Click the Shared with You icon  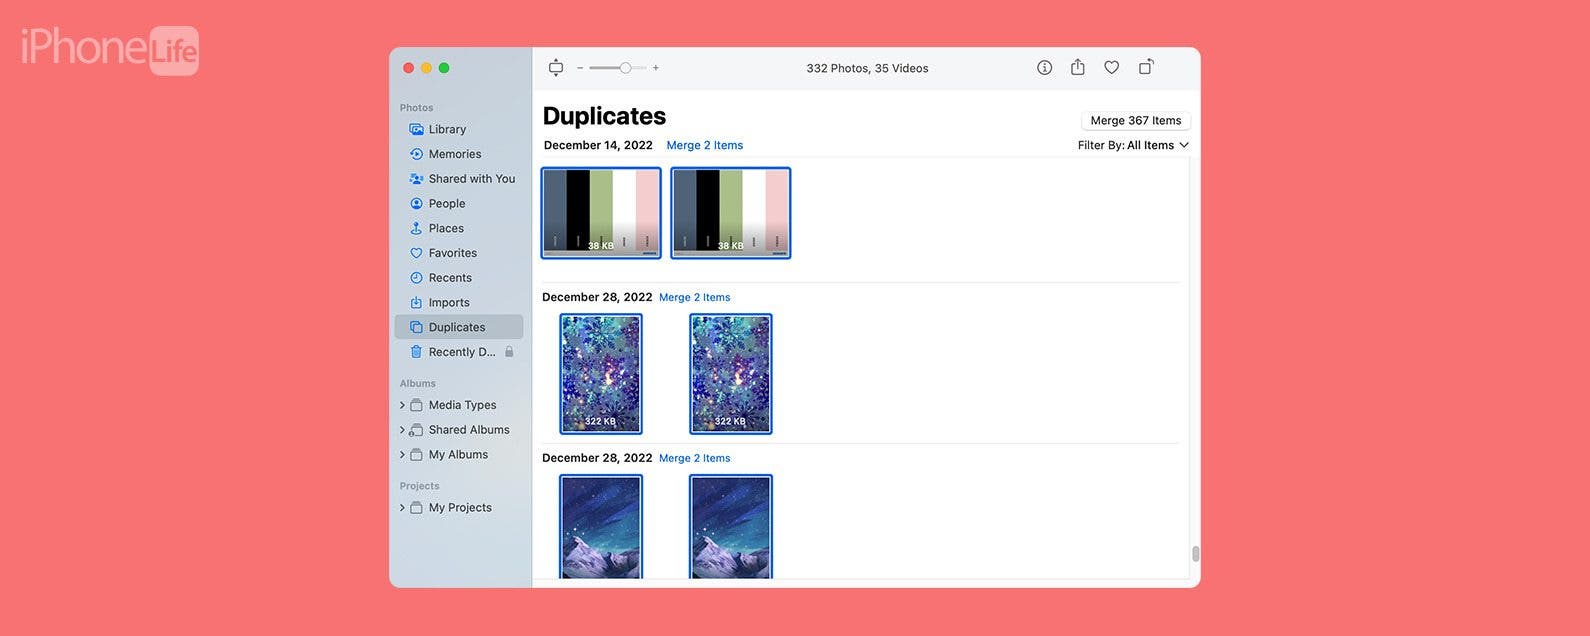[417, 179]
